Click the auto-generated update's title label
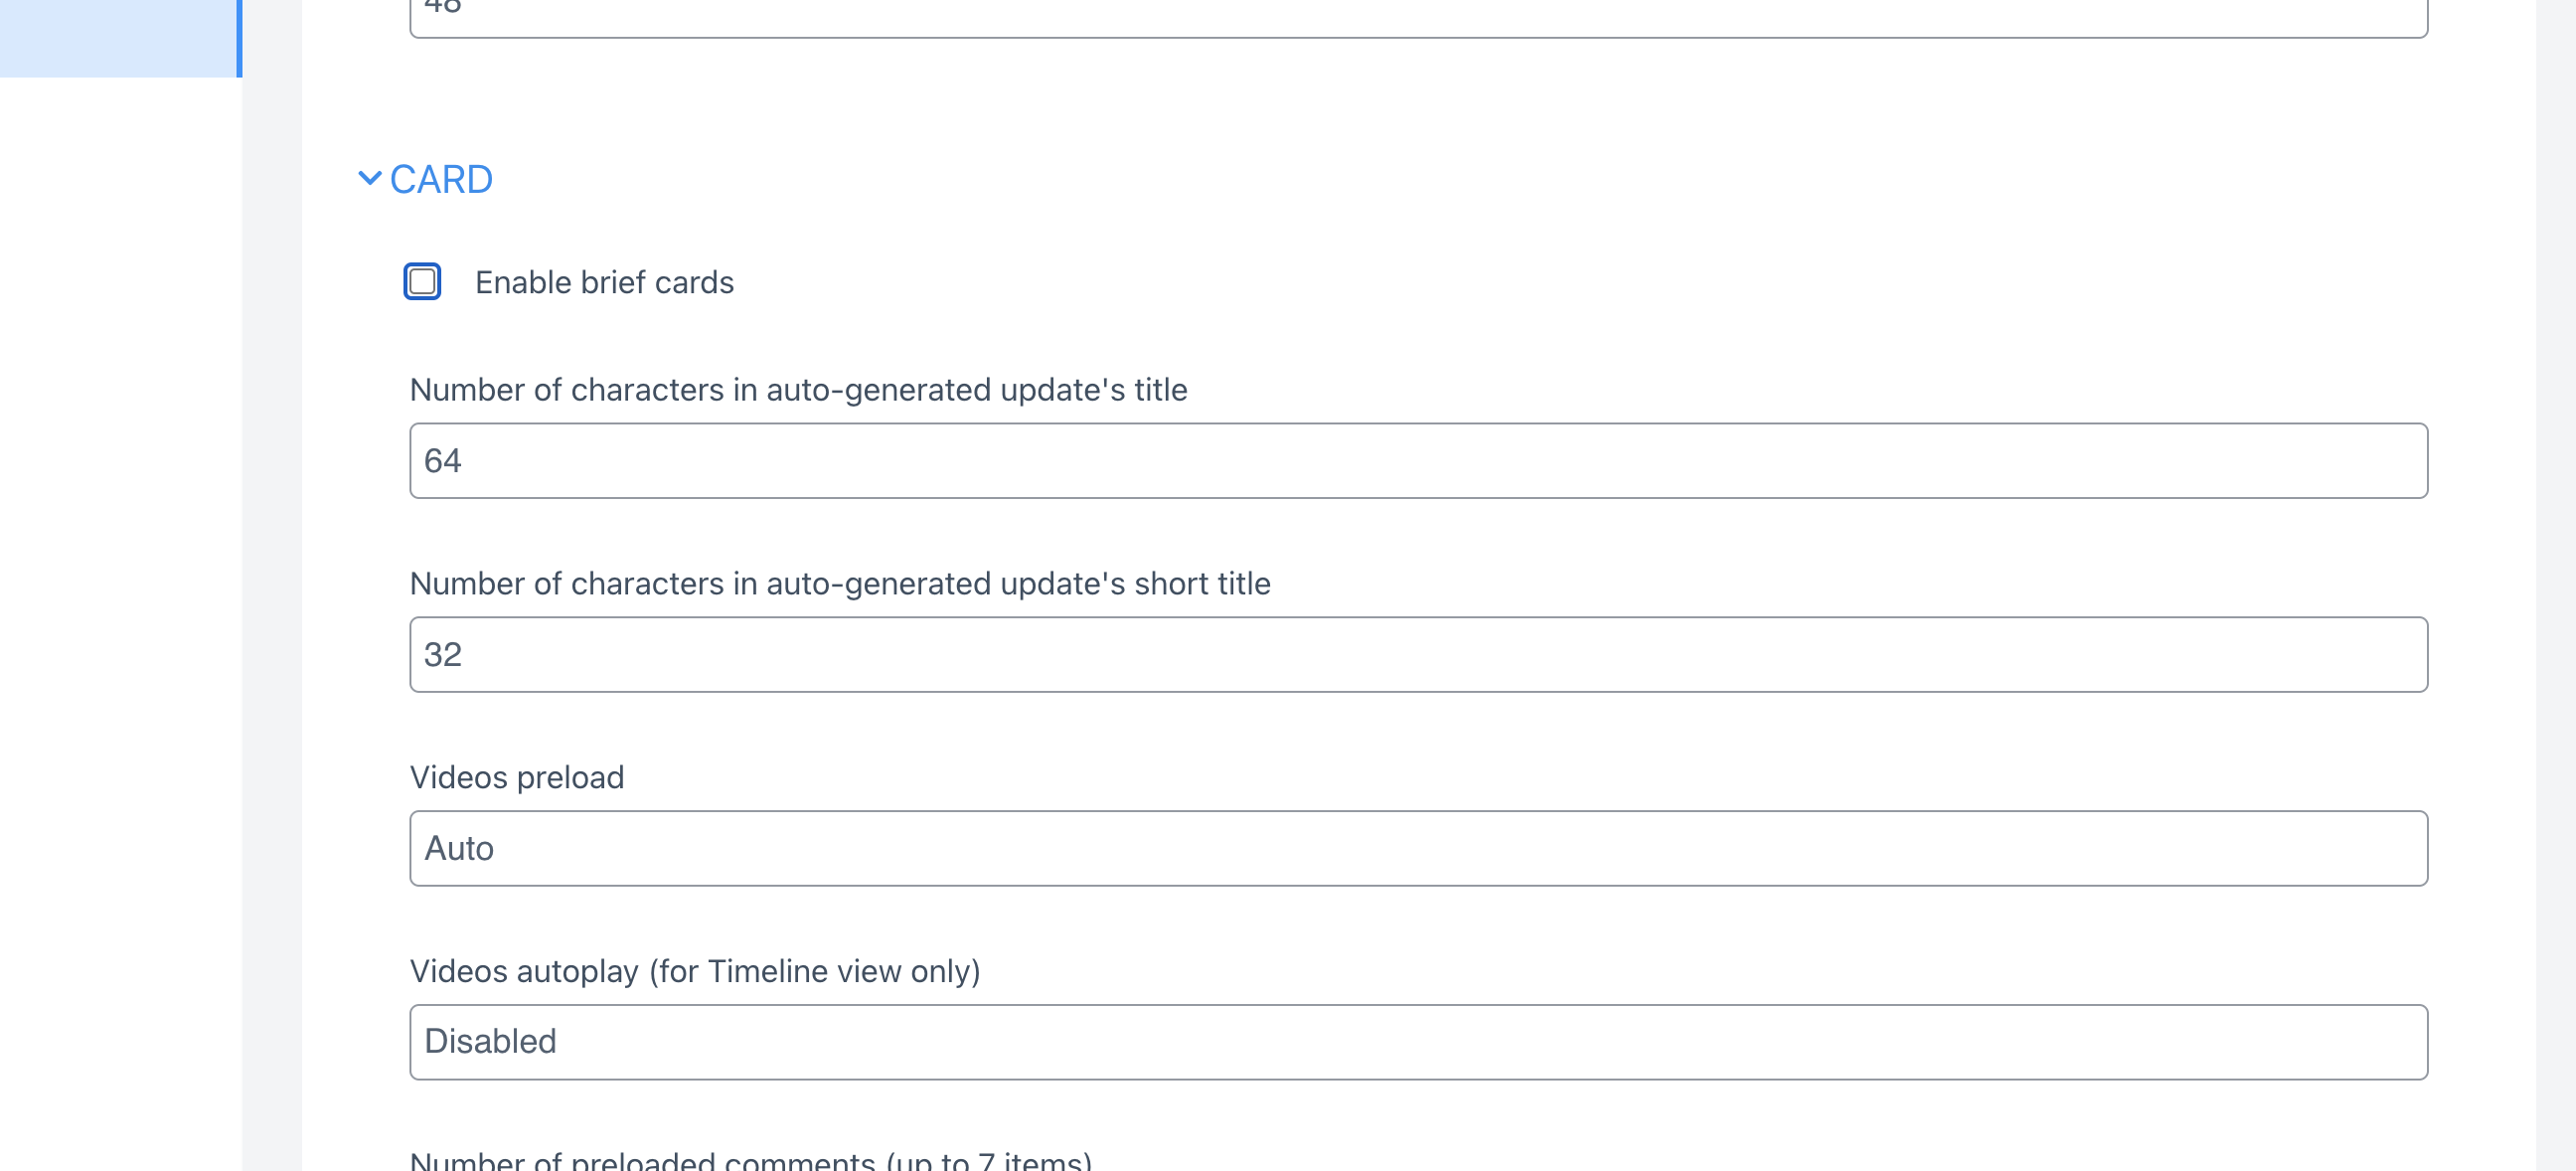This screenshot has width=2576, height=1171. coord(798,390)
